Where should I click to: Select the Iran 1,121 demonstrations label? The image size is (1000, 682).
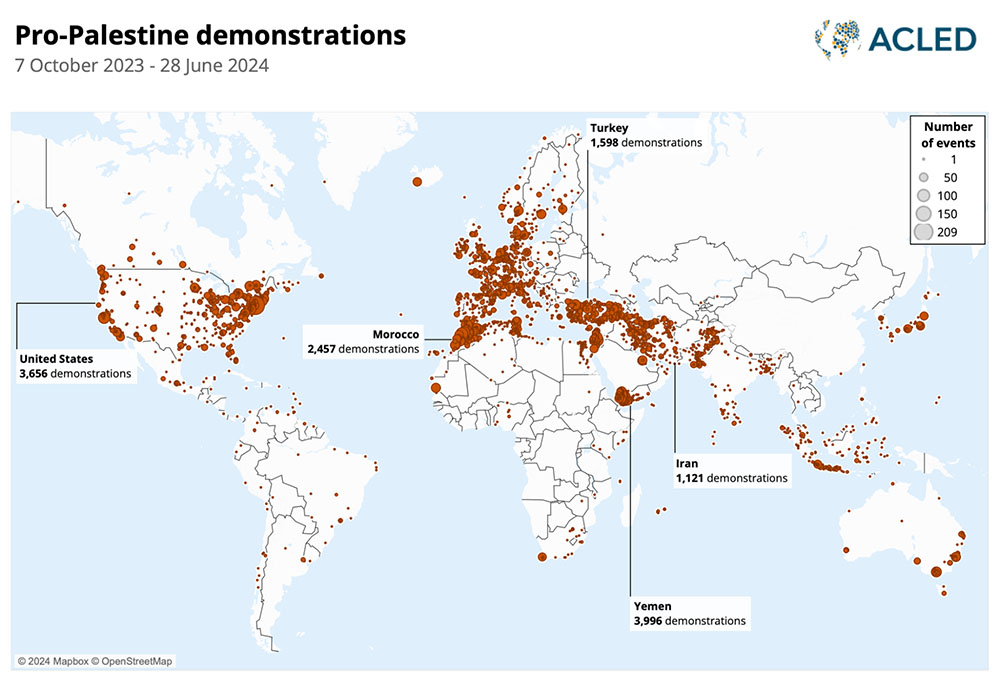tap(731, 471)
